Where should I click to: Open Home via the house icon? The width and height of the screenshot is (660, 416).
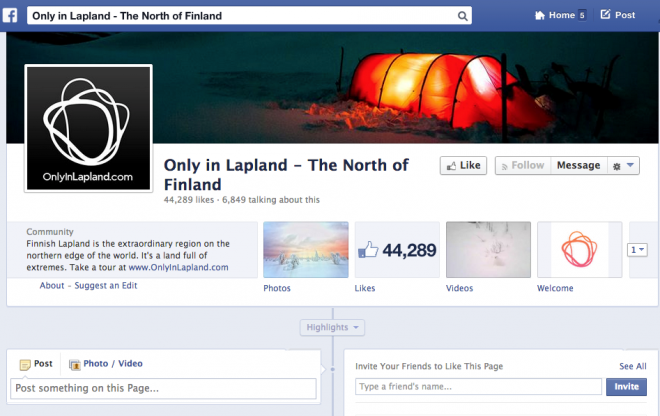coord(540,16)
